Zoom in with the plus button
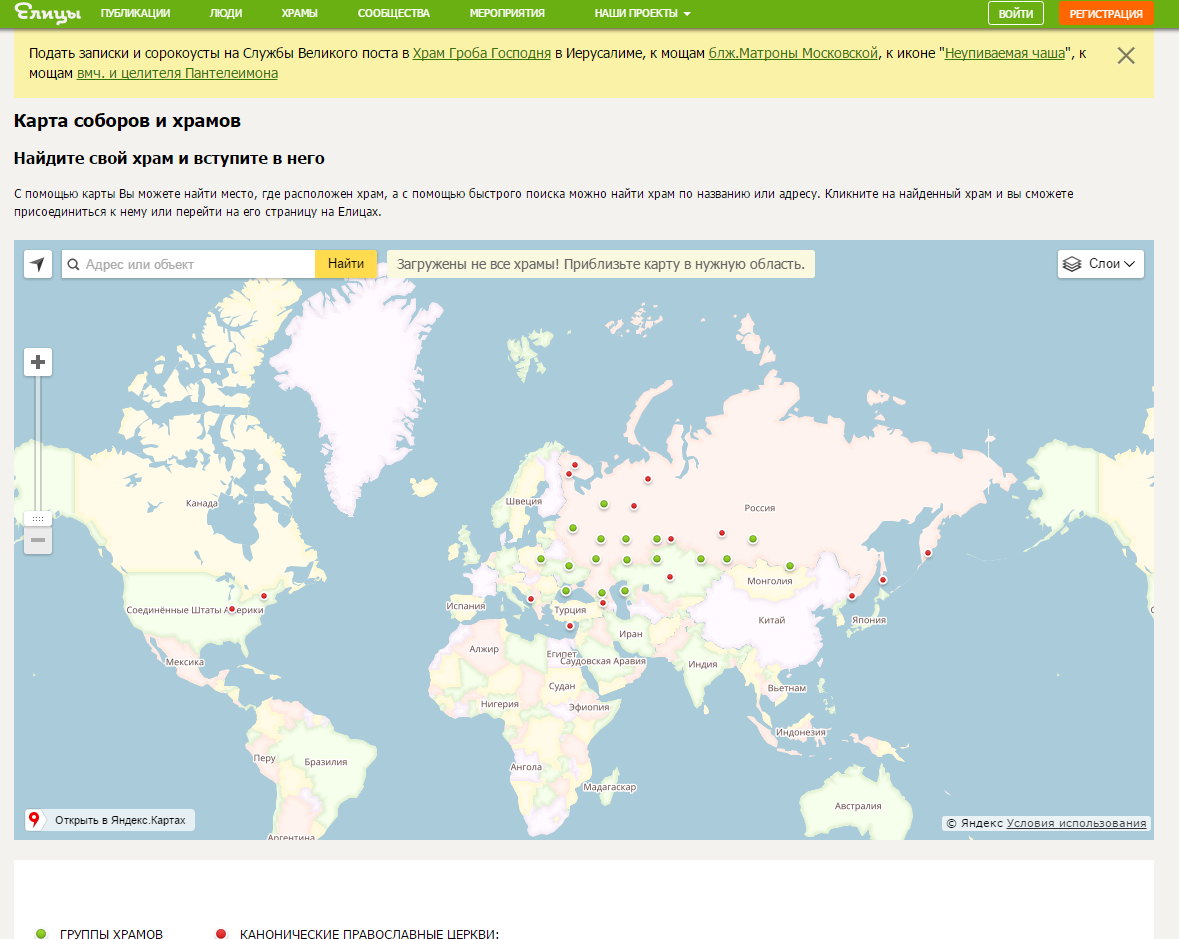Image resolution: width=1179 pixels, height=939 pixels. 38,362
